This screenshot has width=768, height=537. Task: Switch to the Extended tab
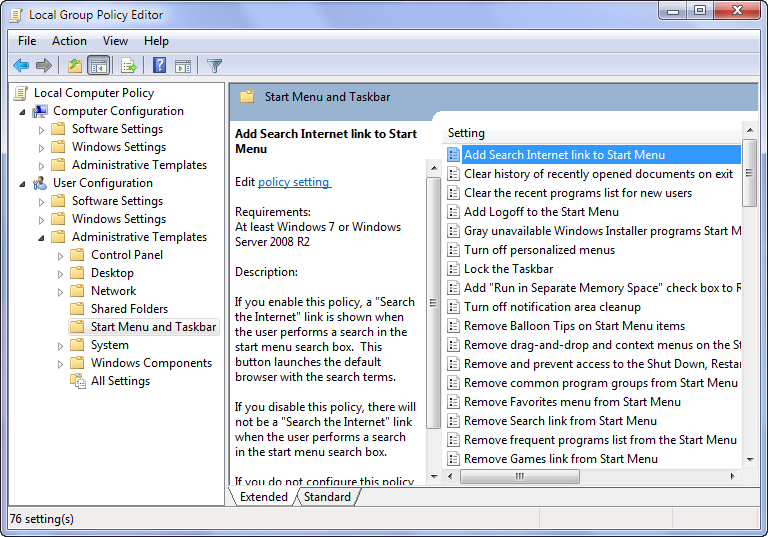coord(264,497)
